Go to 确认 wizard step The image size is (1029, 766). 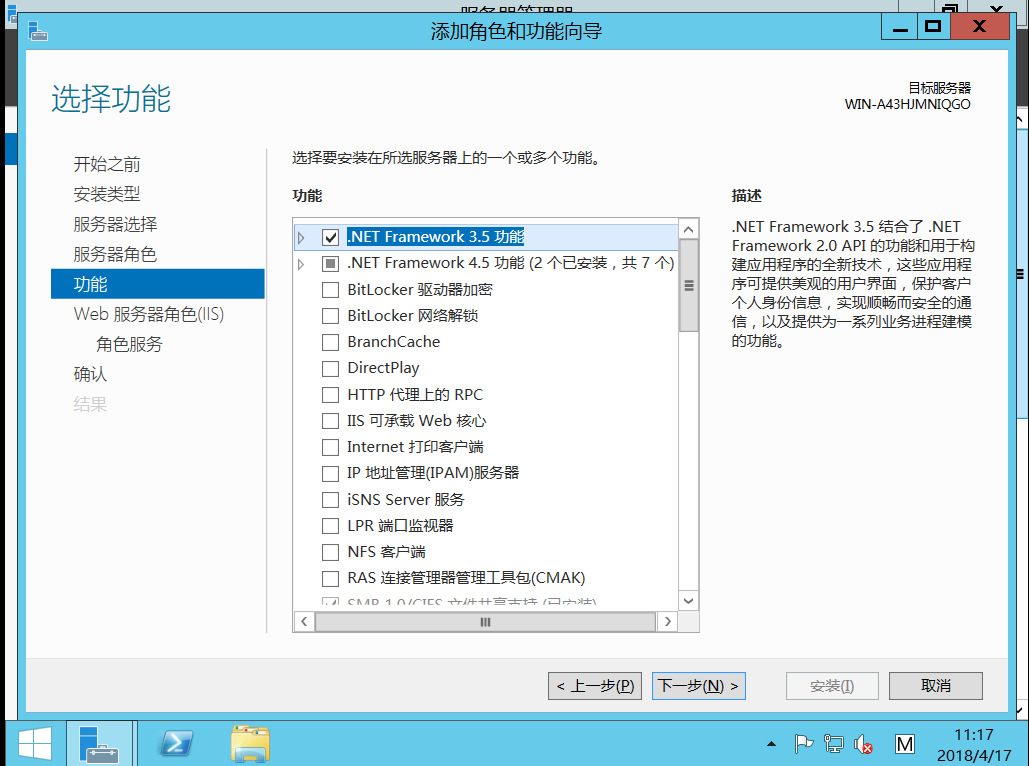[91, 374]
